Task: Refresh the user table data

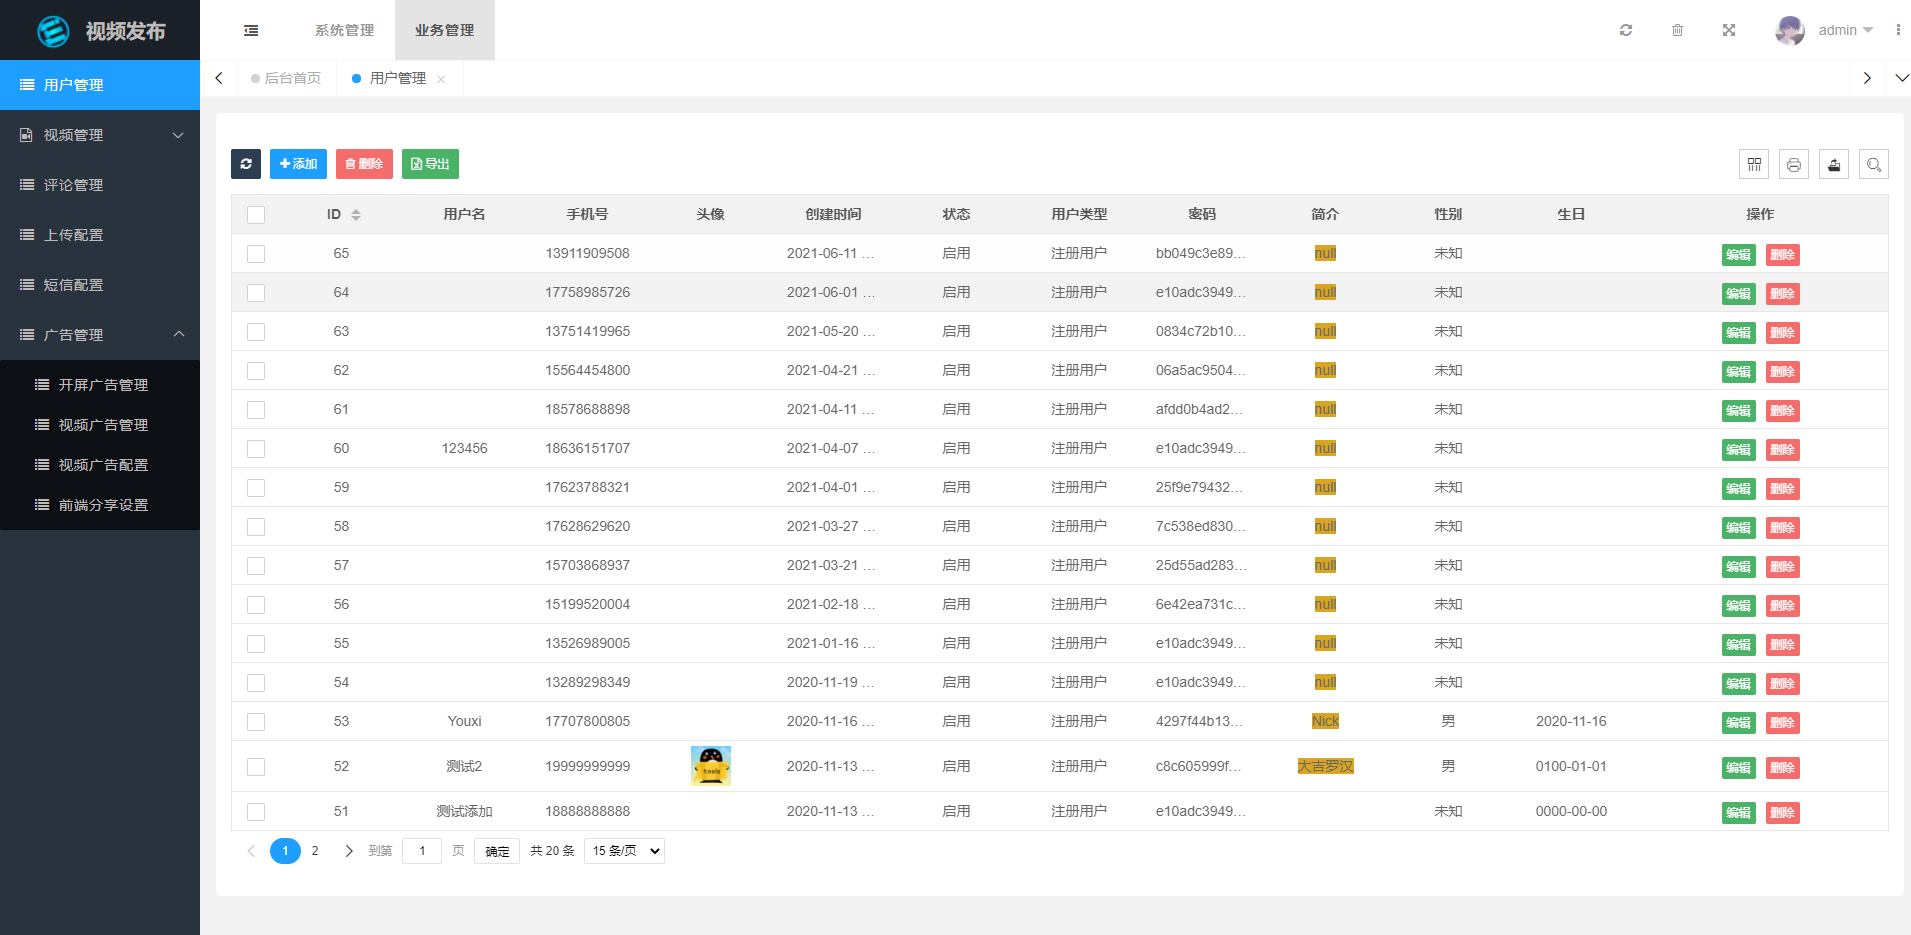Action: click(246, 164)
